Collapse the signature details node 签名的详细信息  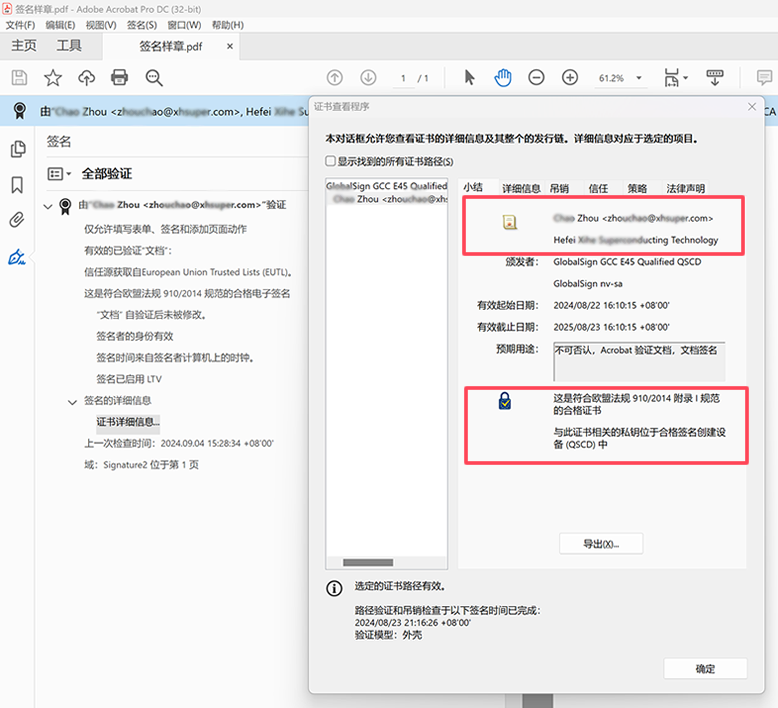72,402
